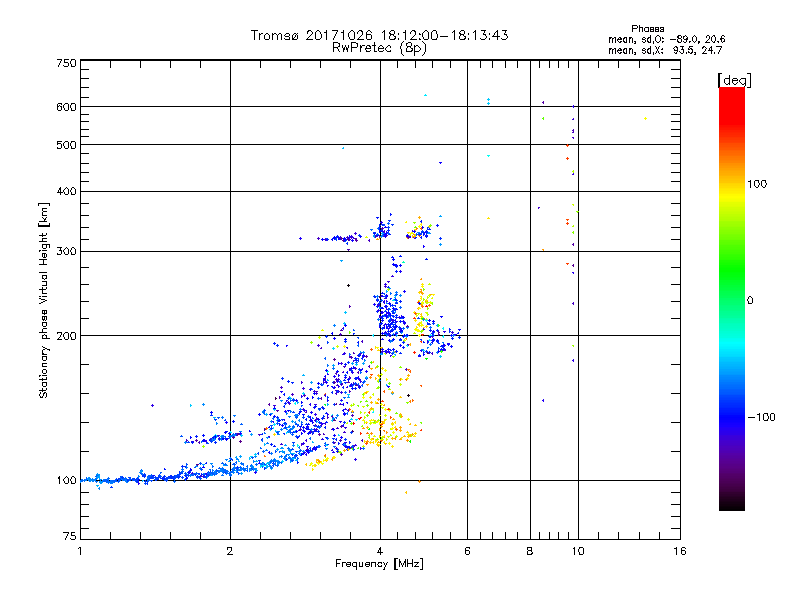Click the y-axis tick label '600'
This screenshot has width=800, height=600.
point(67,107)
